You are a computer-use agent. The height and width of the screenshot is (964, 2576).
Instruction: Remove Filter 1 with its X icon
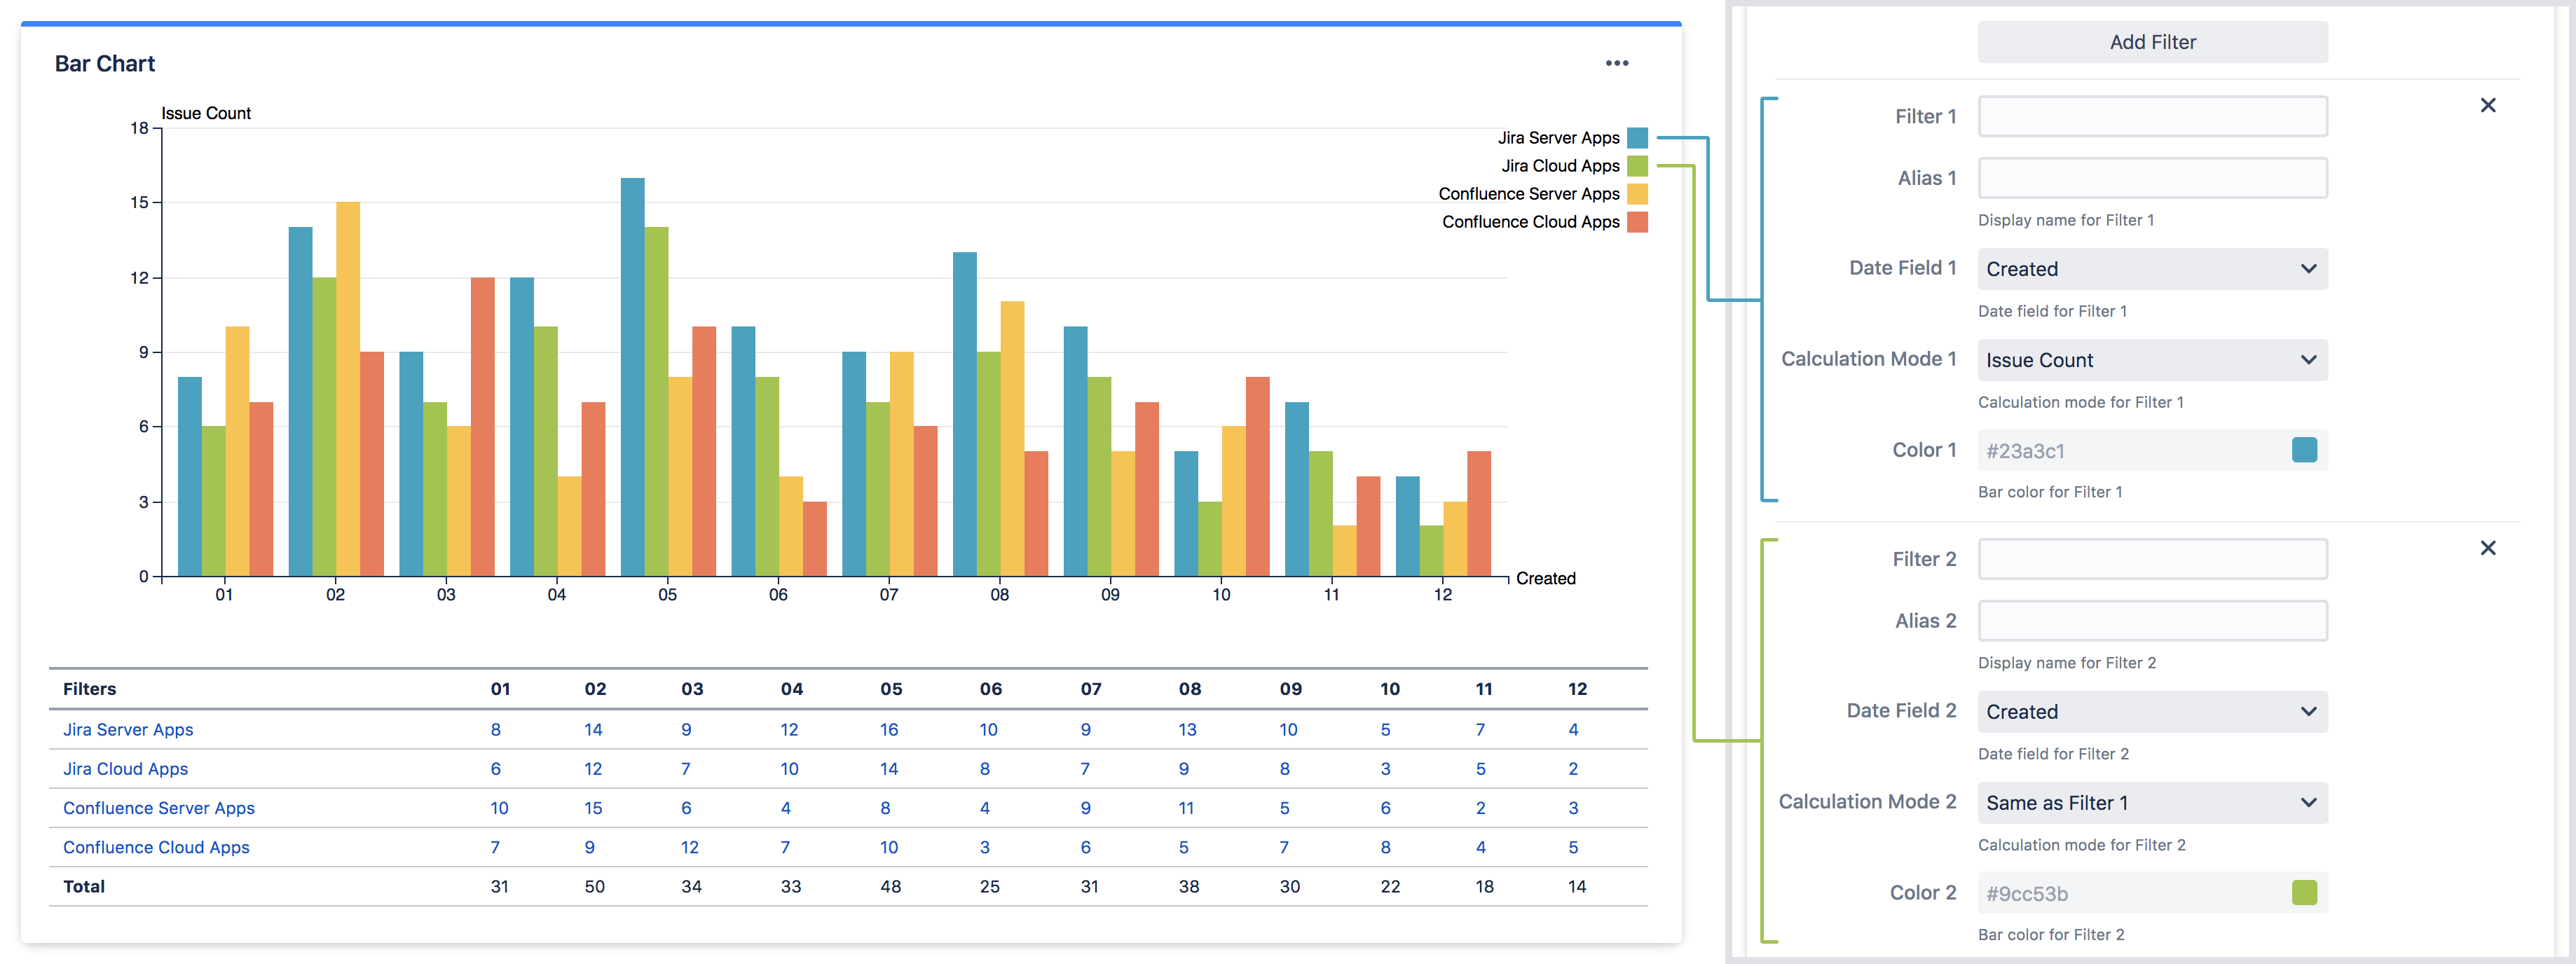point(2487,105)
